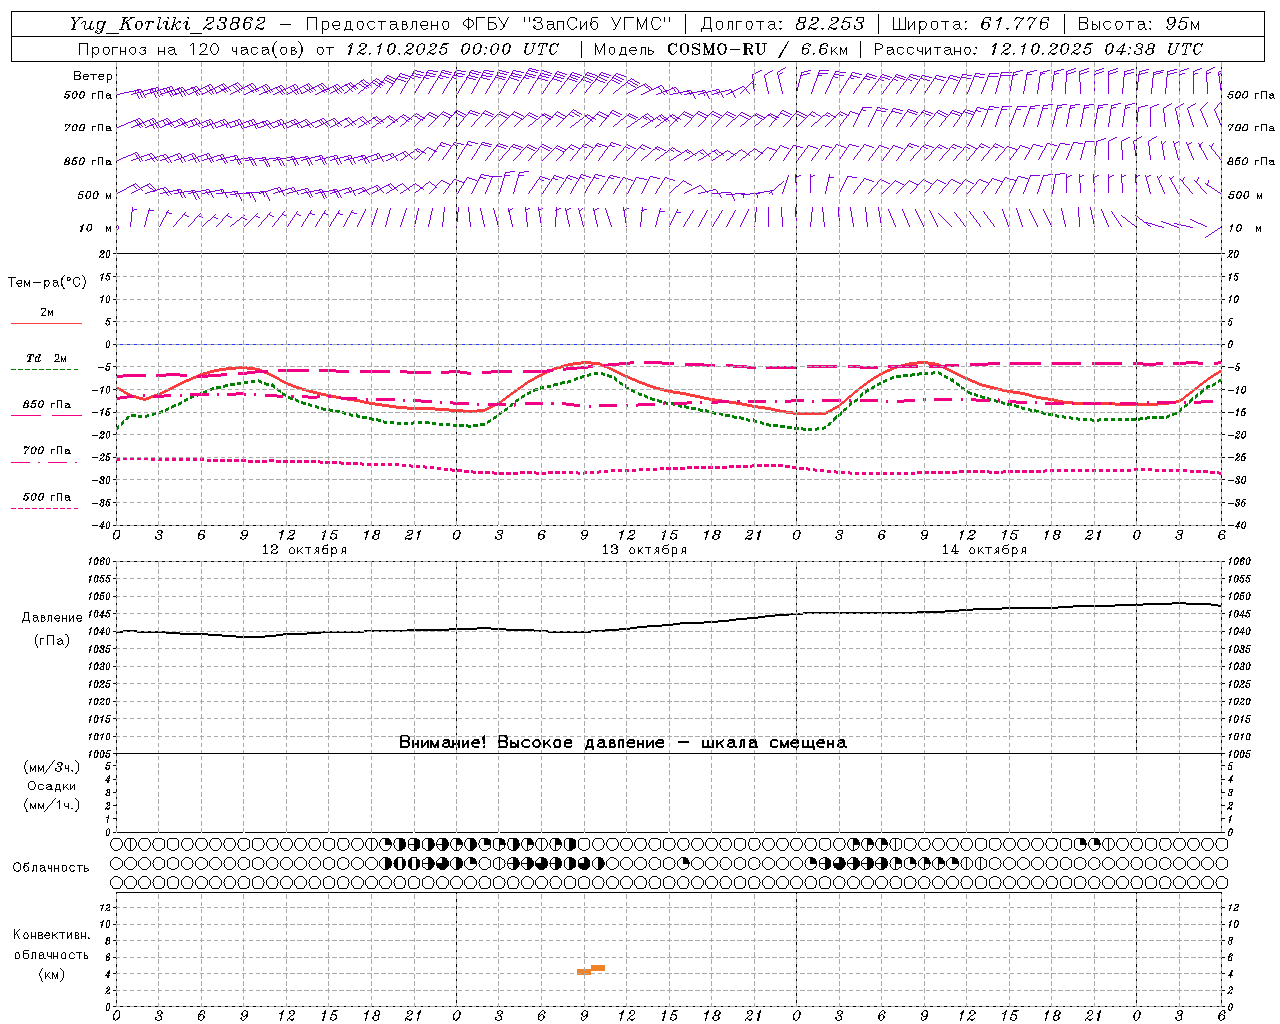Click the warning Внимание! Высокое давление text
The image size is (1280, 1024).
pyautogui.click(x=623, y=743)
